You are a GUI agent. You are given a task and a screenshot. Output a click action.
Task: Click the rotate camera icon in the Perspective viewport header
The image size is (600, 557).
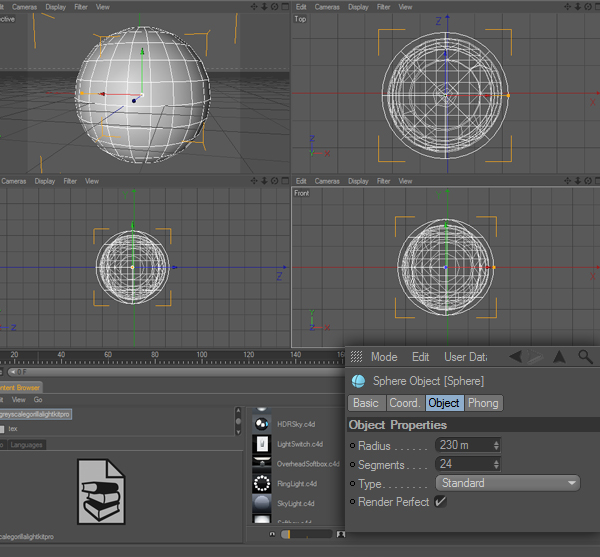tap(274, 7)
